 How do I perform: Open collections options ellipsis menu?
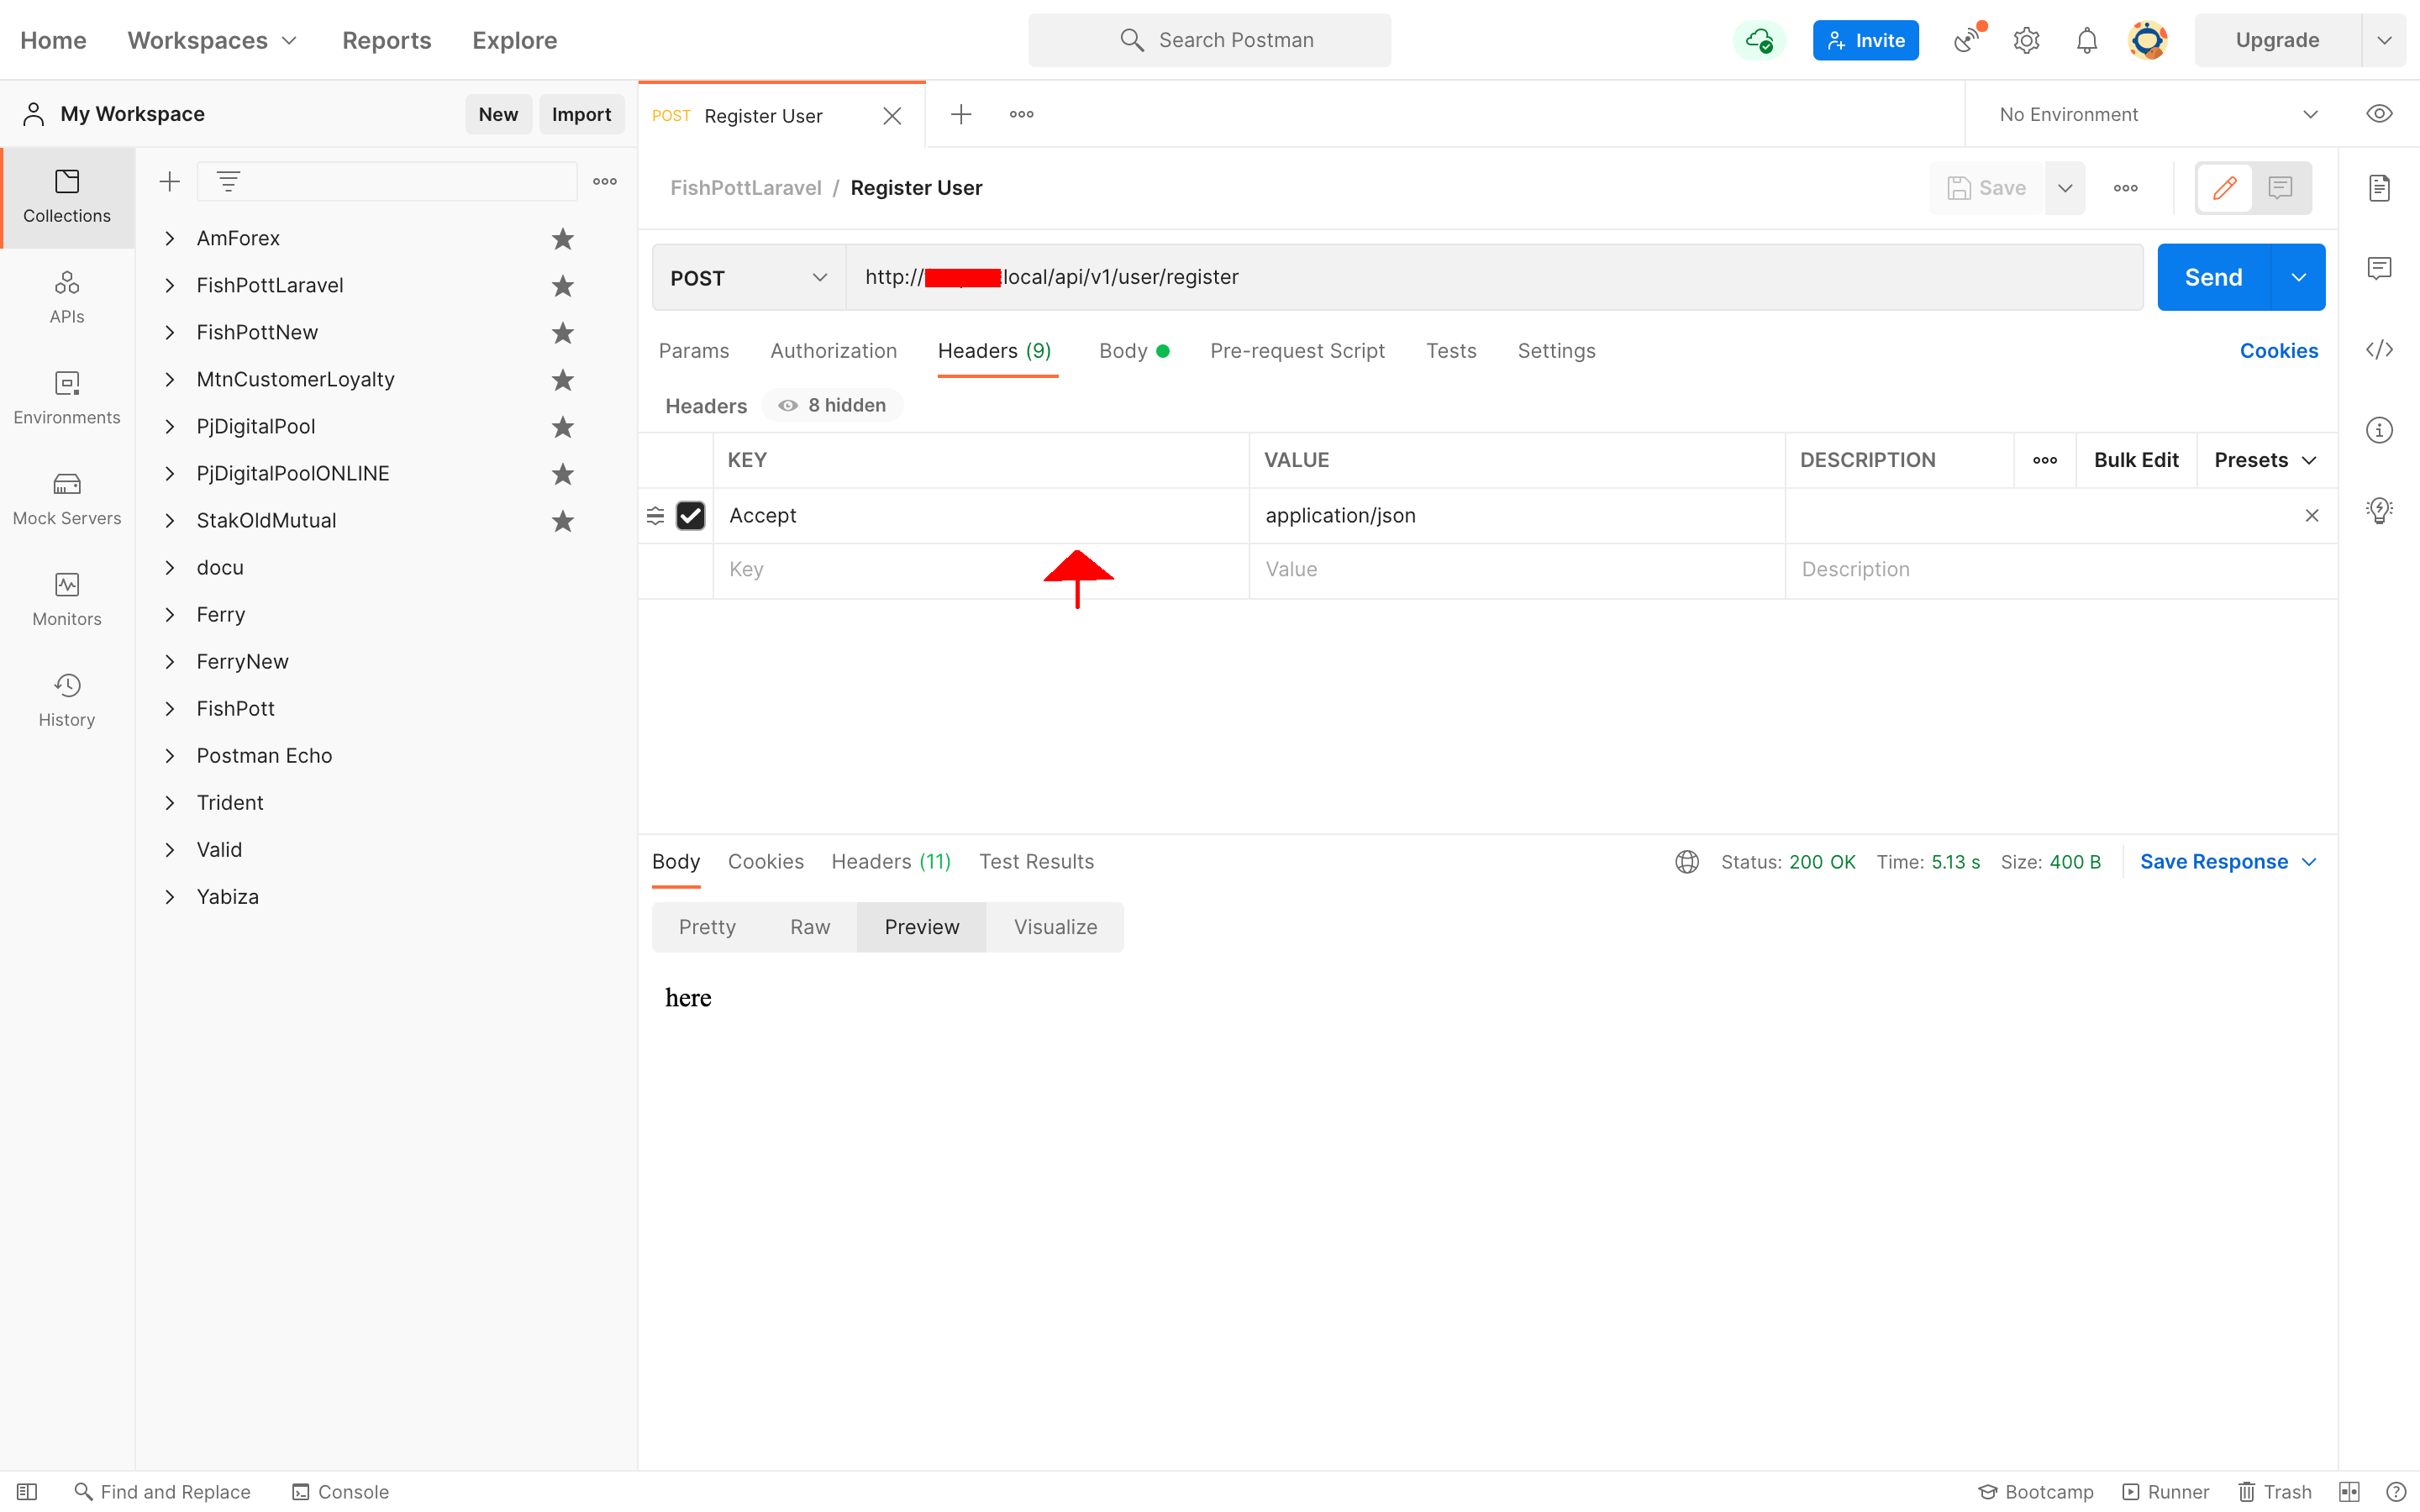[x=605, y=181]
